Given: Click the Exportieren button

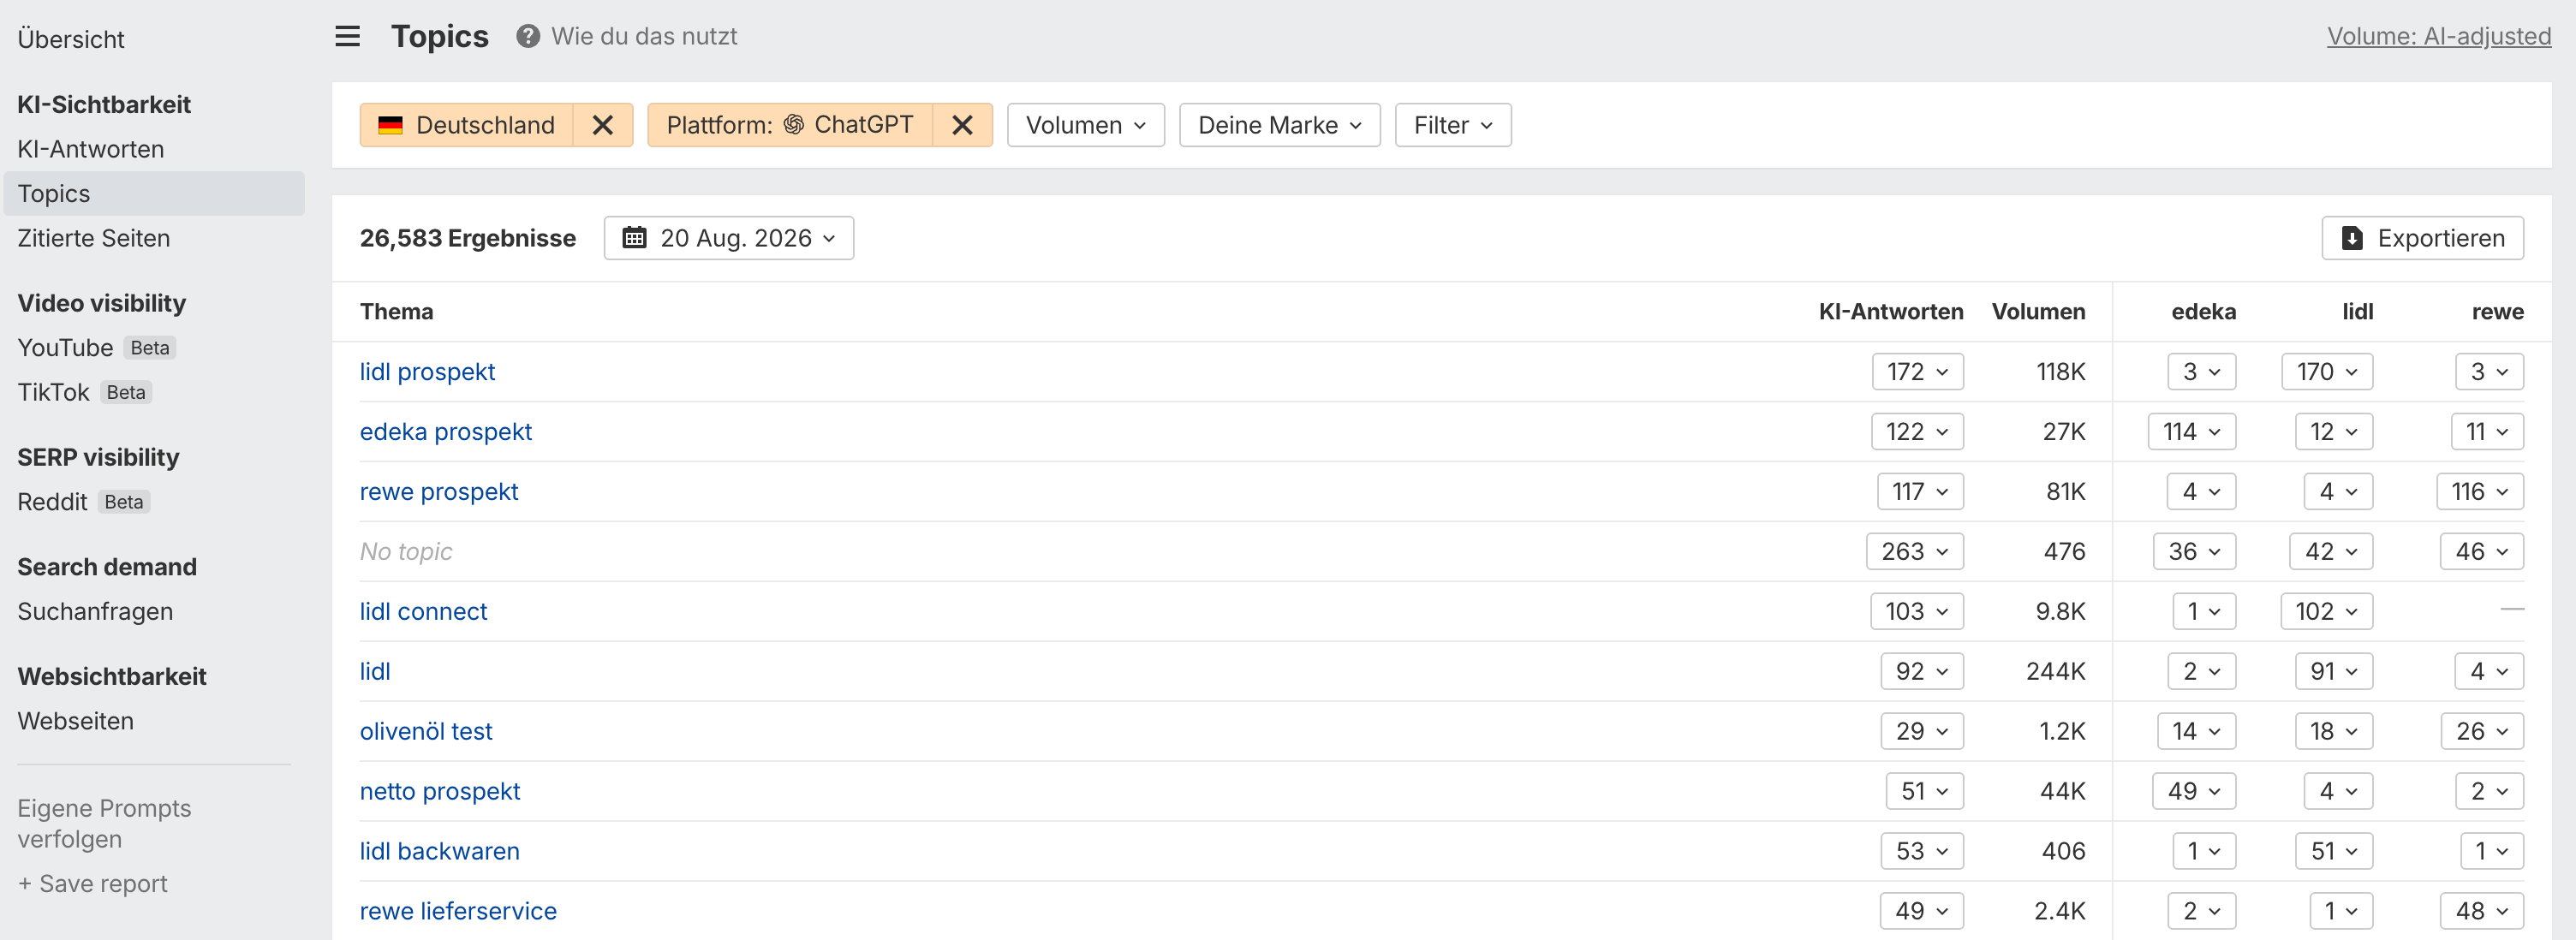Looking at the screenshot, I should [x=2422, y=238].
